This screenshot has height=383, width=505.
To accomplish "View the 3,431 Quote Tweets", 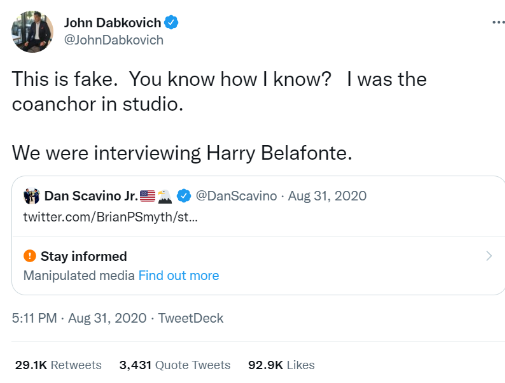I will click(x=175, y=365).
